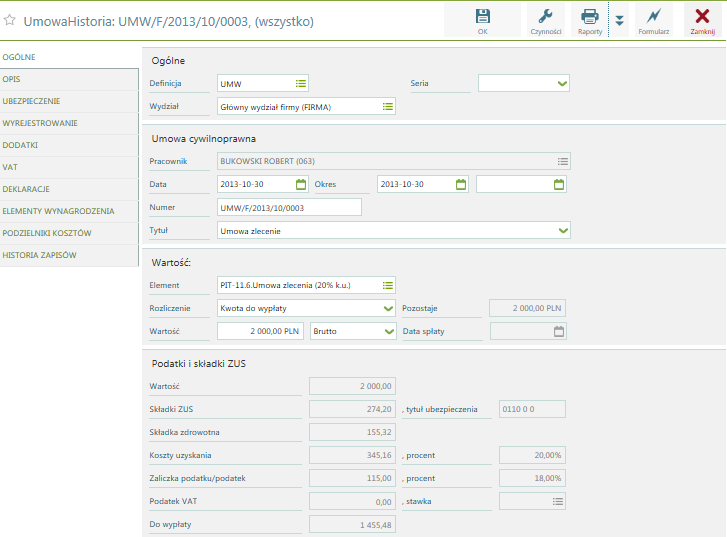
Task: Click the Pozostaje 2 000,00 PLN field
Action: click(x=528, y=308)
